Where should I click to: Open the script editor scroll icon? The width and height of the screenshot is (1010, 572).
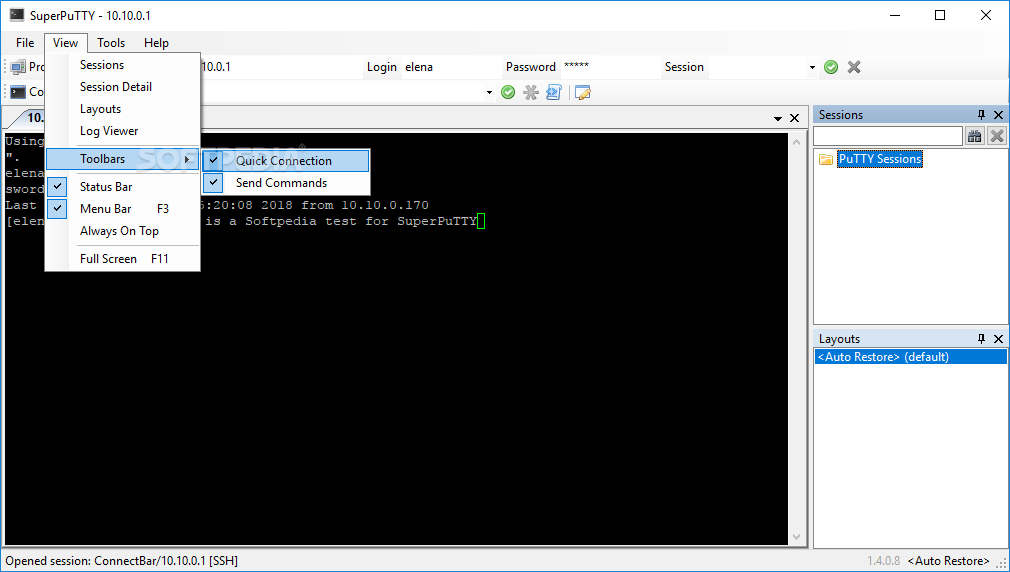pyautogui.click(x=553, y=93)
